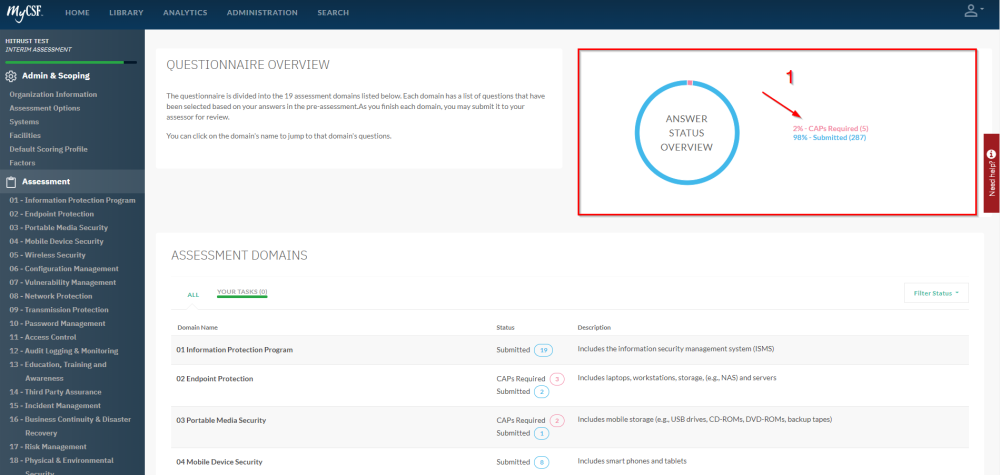Click the MyCSF logo
The width and height of the screenshot is (1000, 475).
pos(26,11)
